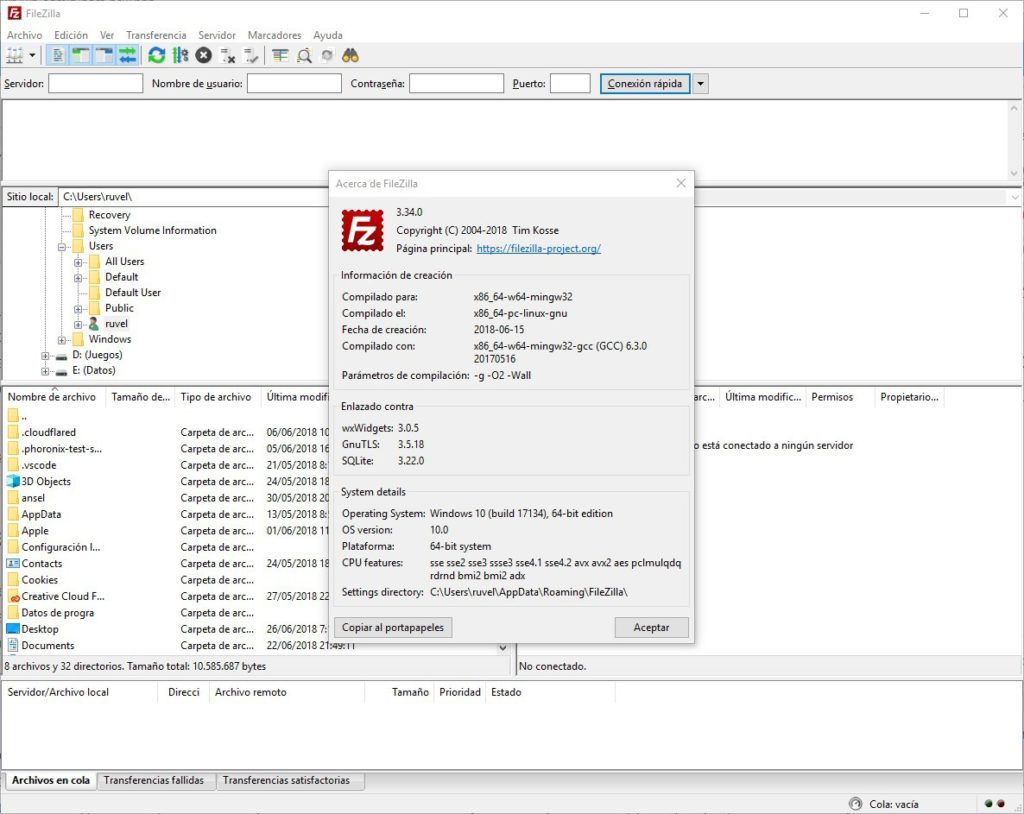The image size is (1024, 814).
Task: Click the ruvel user icon in tree
Action: click(x=94, y=324)
